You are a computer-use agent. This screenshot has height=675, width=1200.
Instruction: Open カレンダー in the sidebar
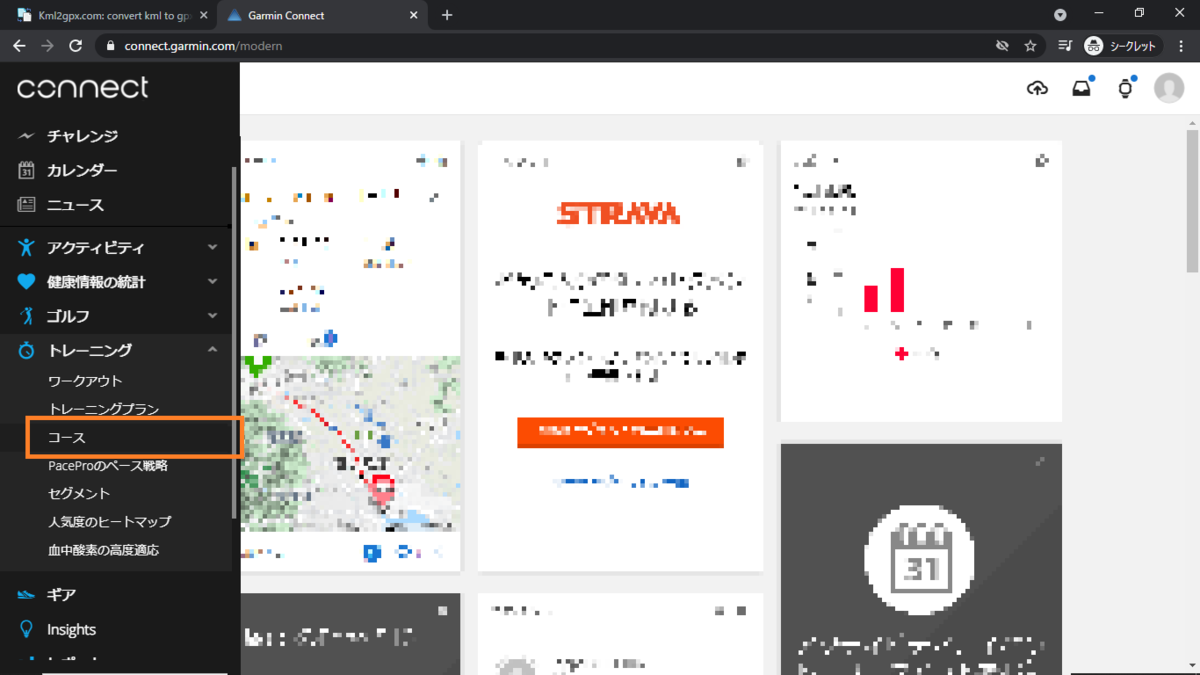coord(82,170)
